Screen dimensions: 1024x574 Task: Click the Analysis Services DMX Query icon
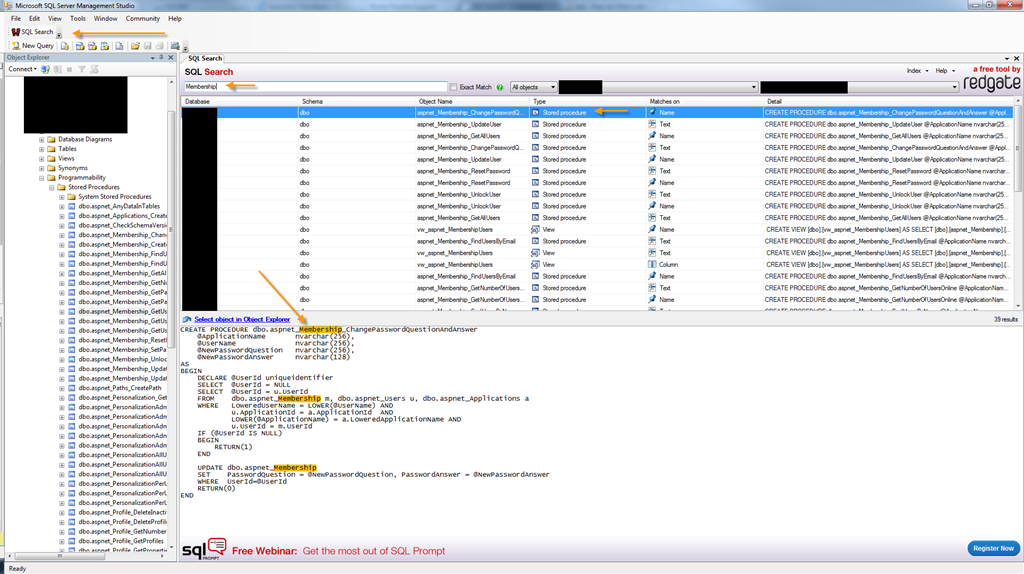pos(92,46)
